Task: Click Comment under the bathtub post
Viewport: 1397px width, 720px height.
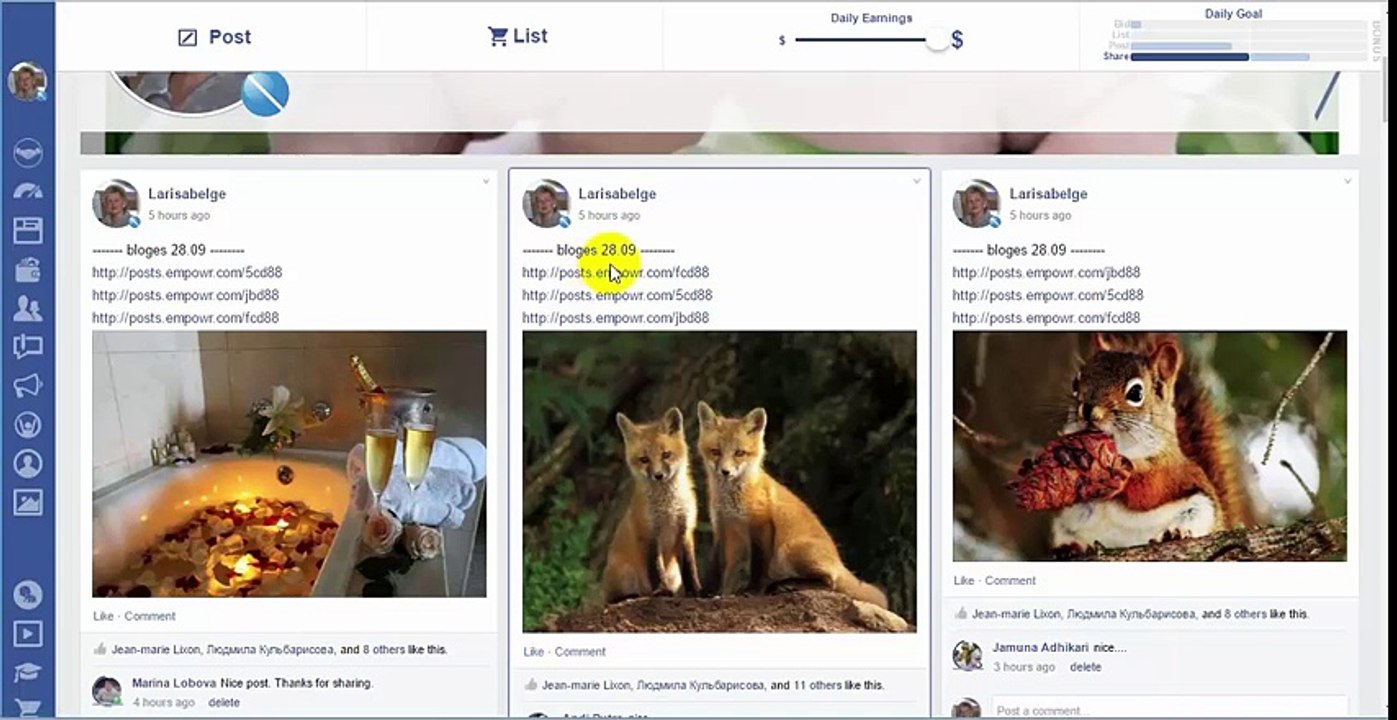Action: (150, 616)
